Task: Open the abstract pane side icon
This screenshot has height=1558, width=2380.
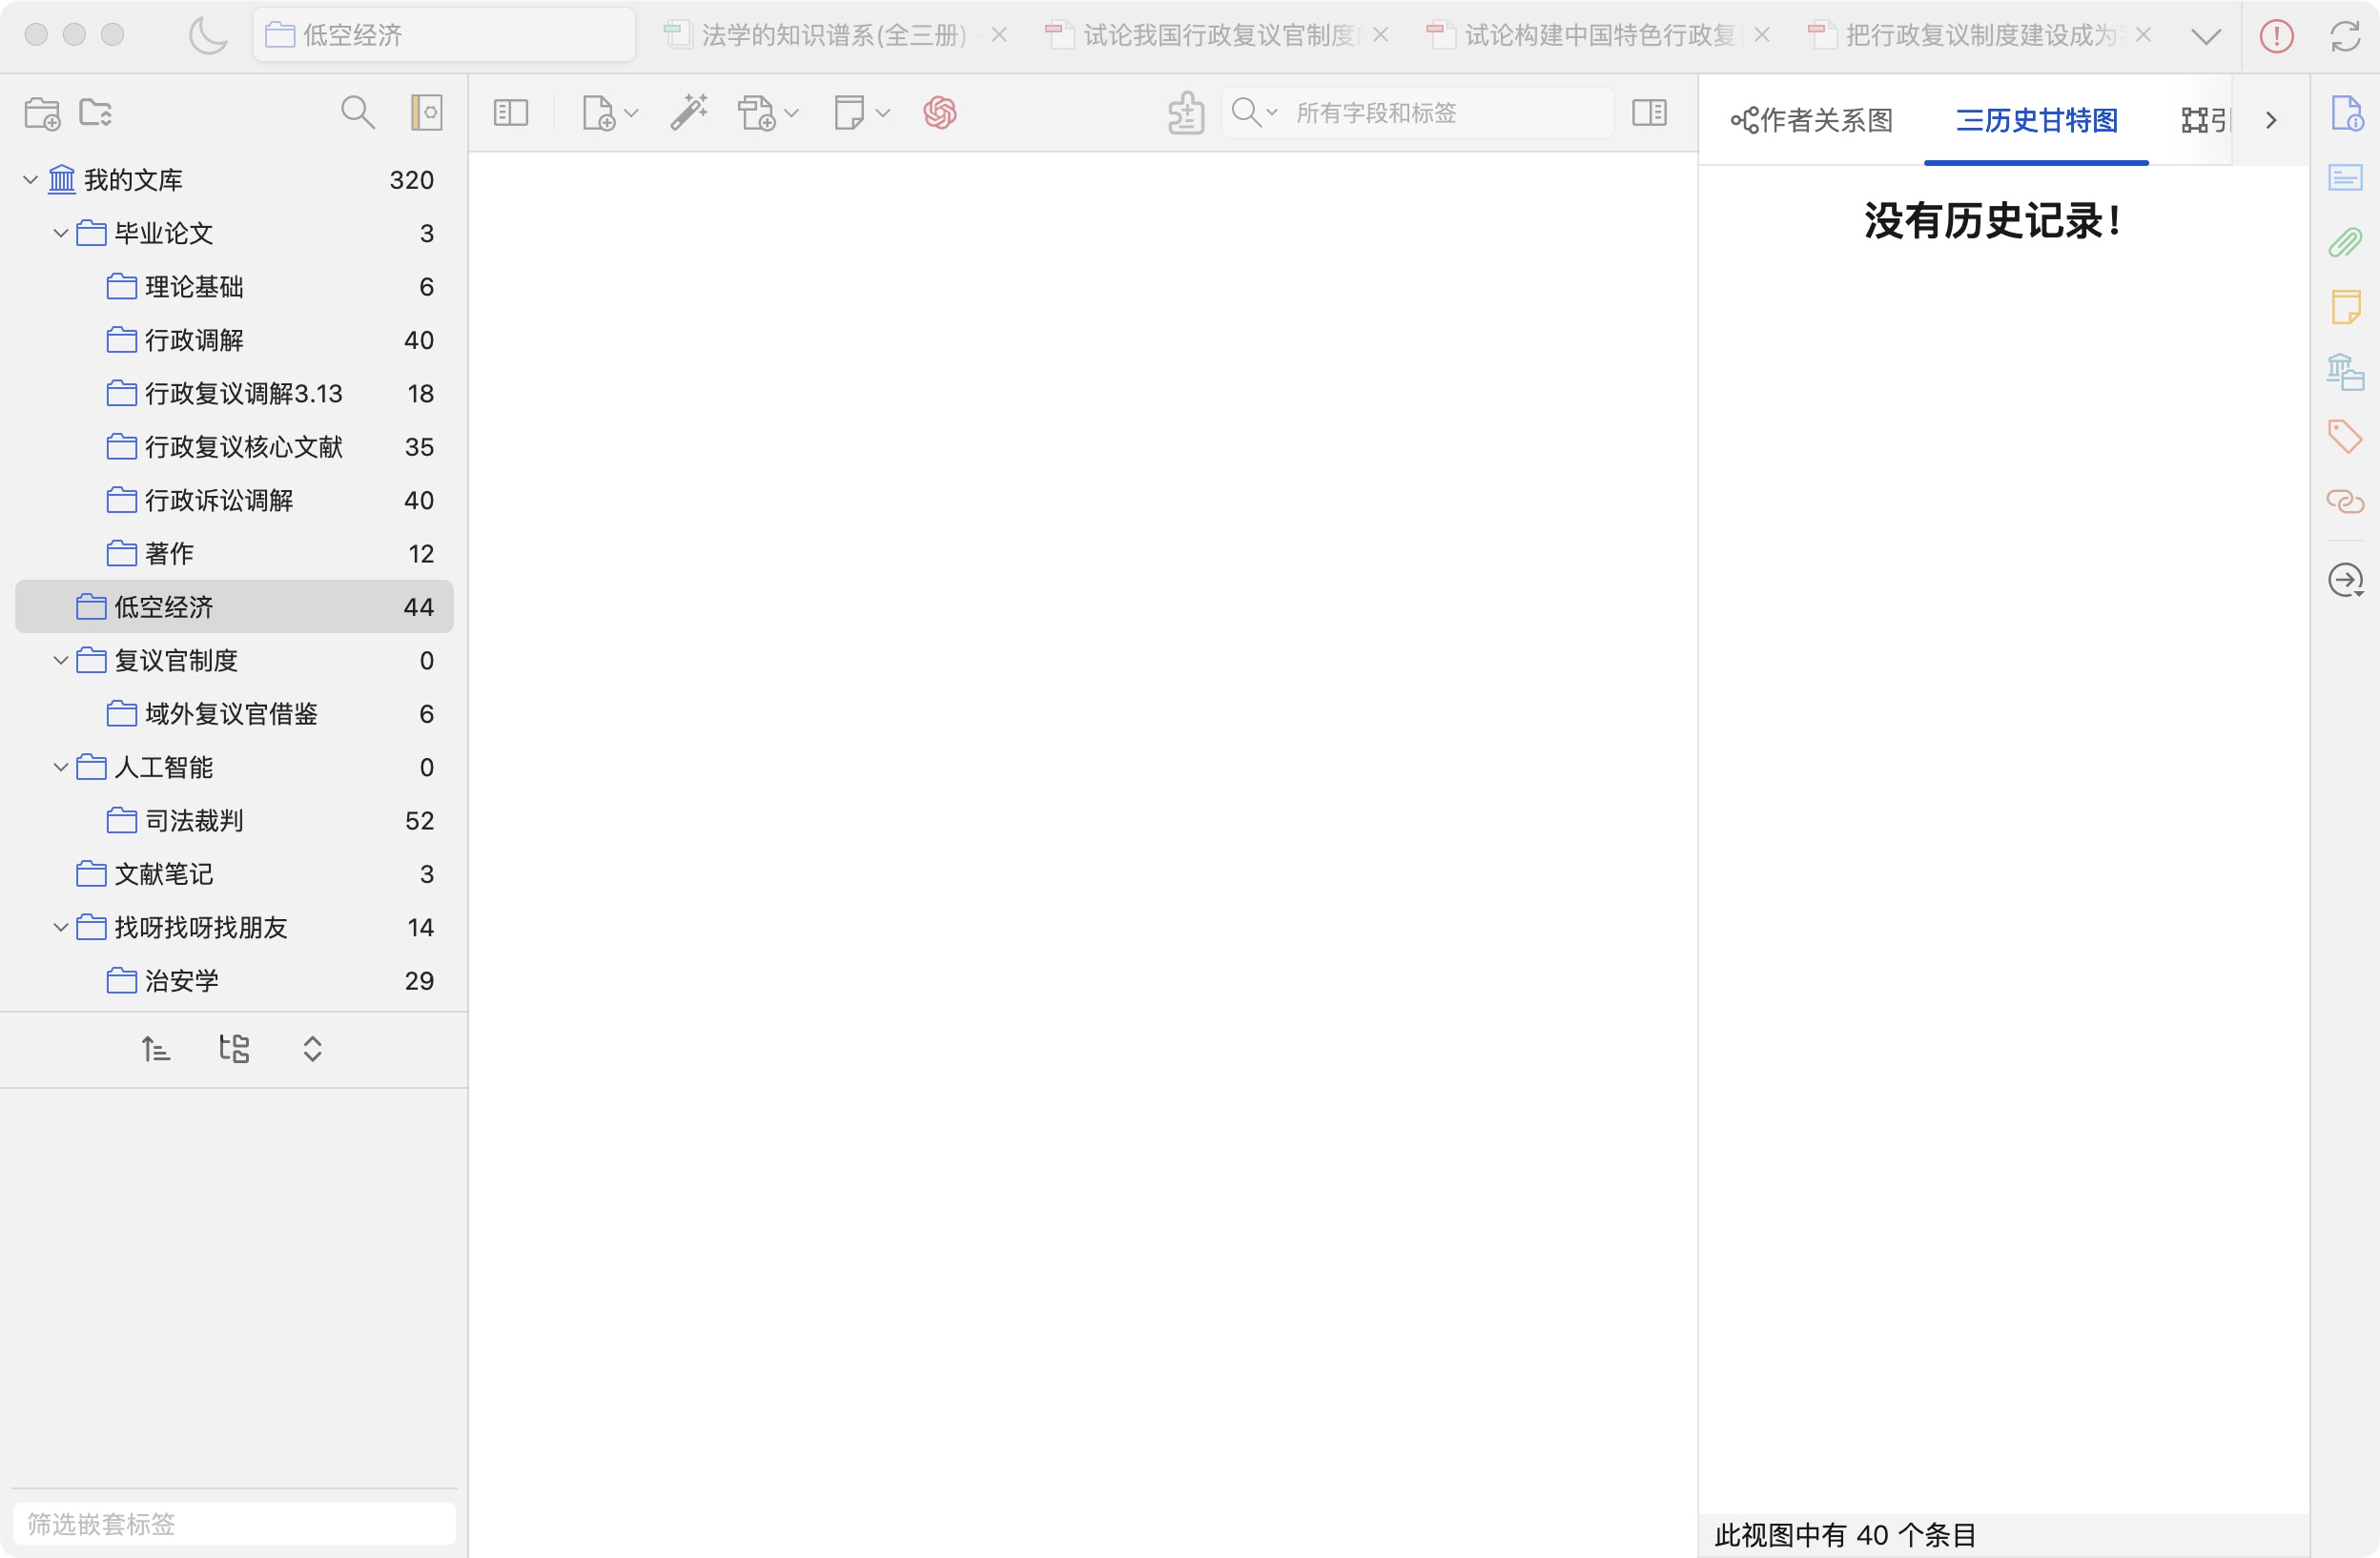Action: click(2345, 178)
